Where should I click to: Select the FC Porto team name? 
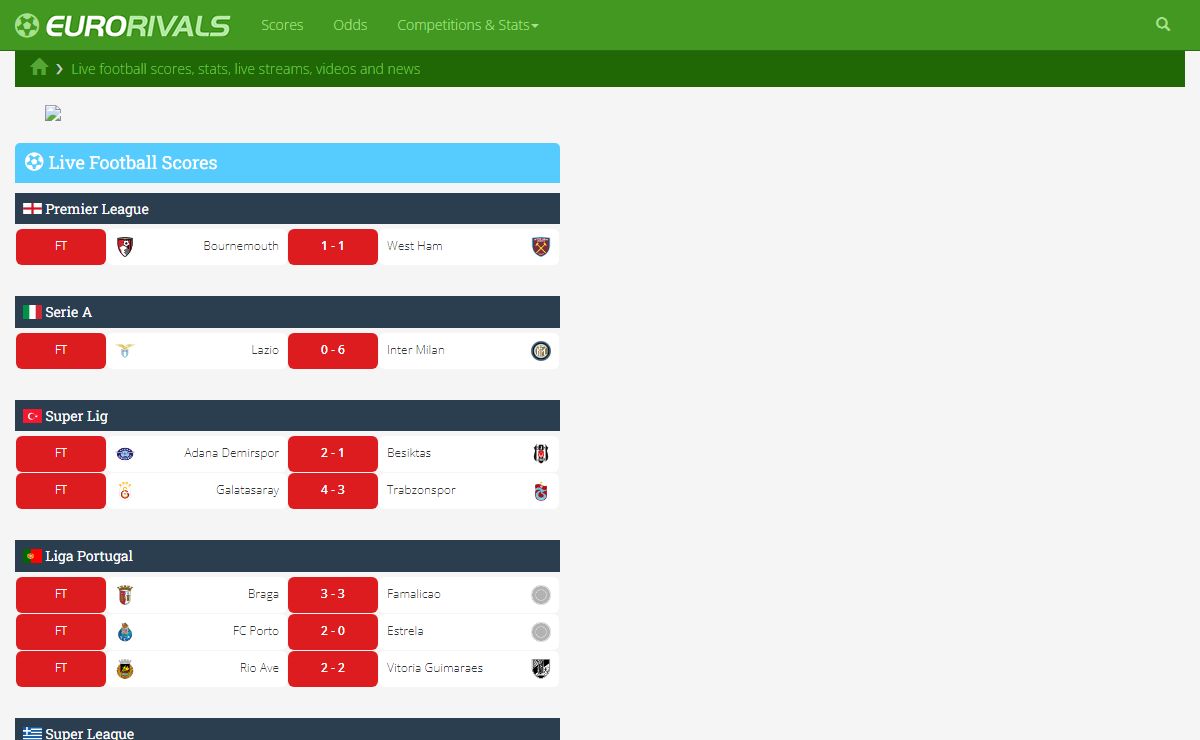click(x=256, y=631)
